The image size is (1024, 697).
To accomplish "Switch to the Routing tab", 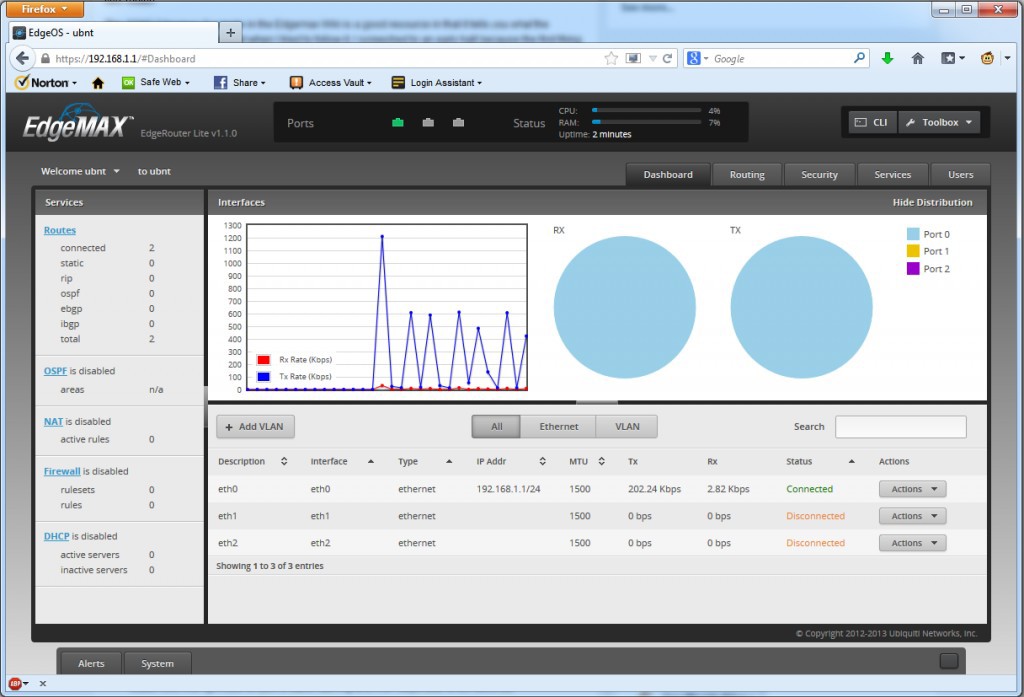I will coord(746,175).
